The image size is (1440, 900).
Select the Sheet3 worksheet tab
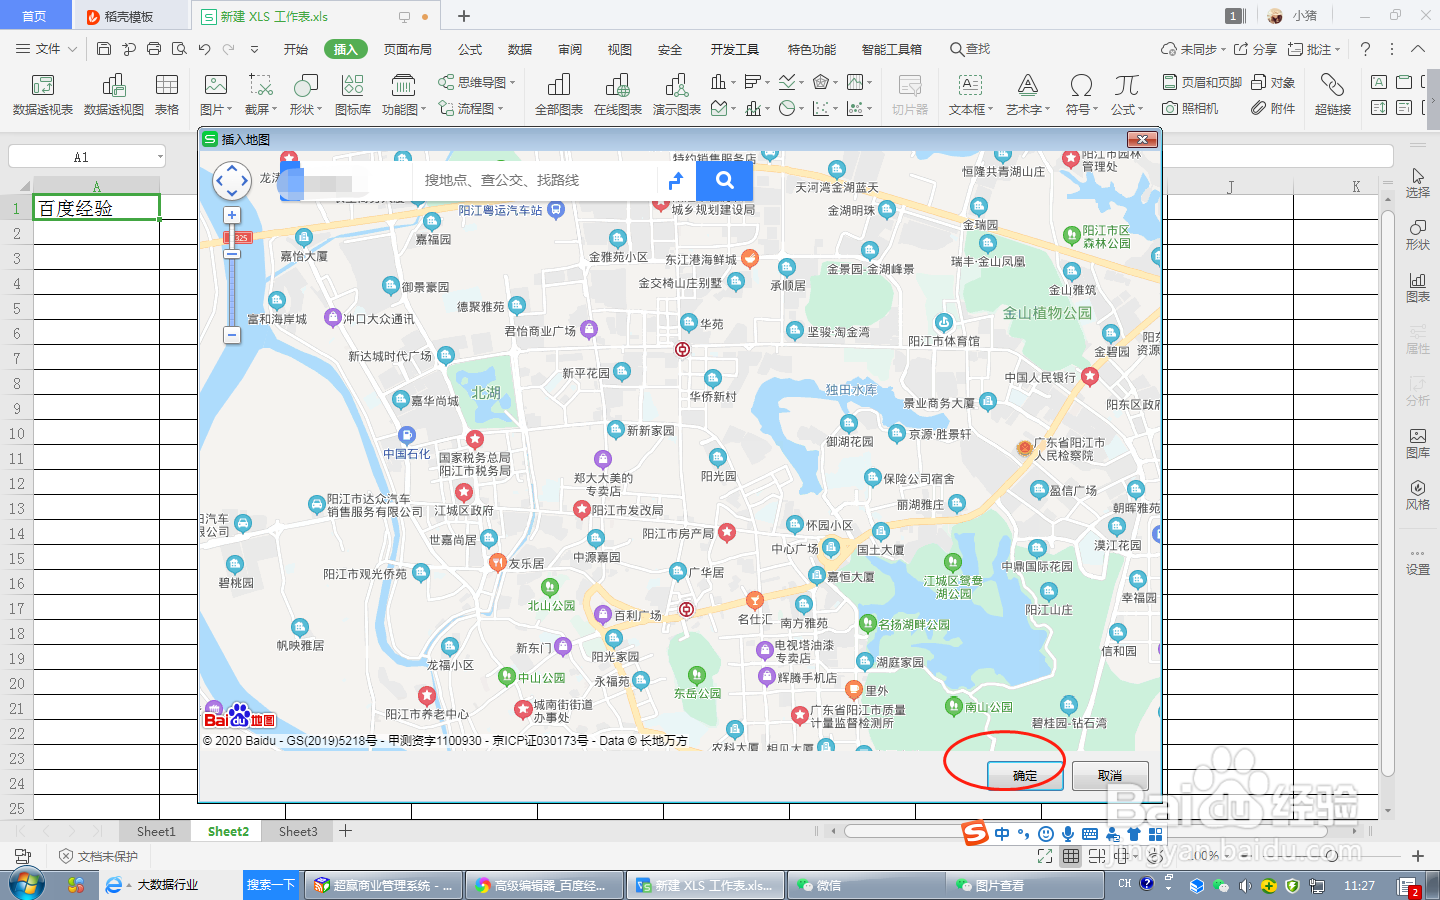click(x=298, y=831)
